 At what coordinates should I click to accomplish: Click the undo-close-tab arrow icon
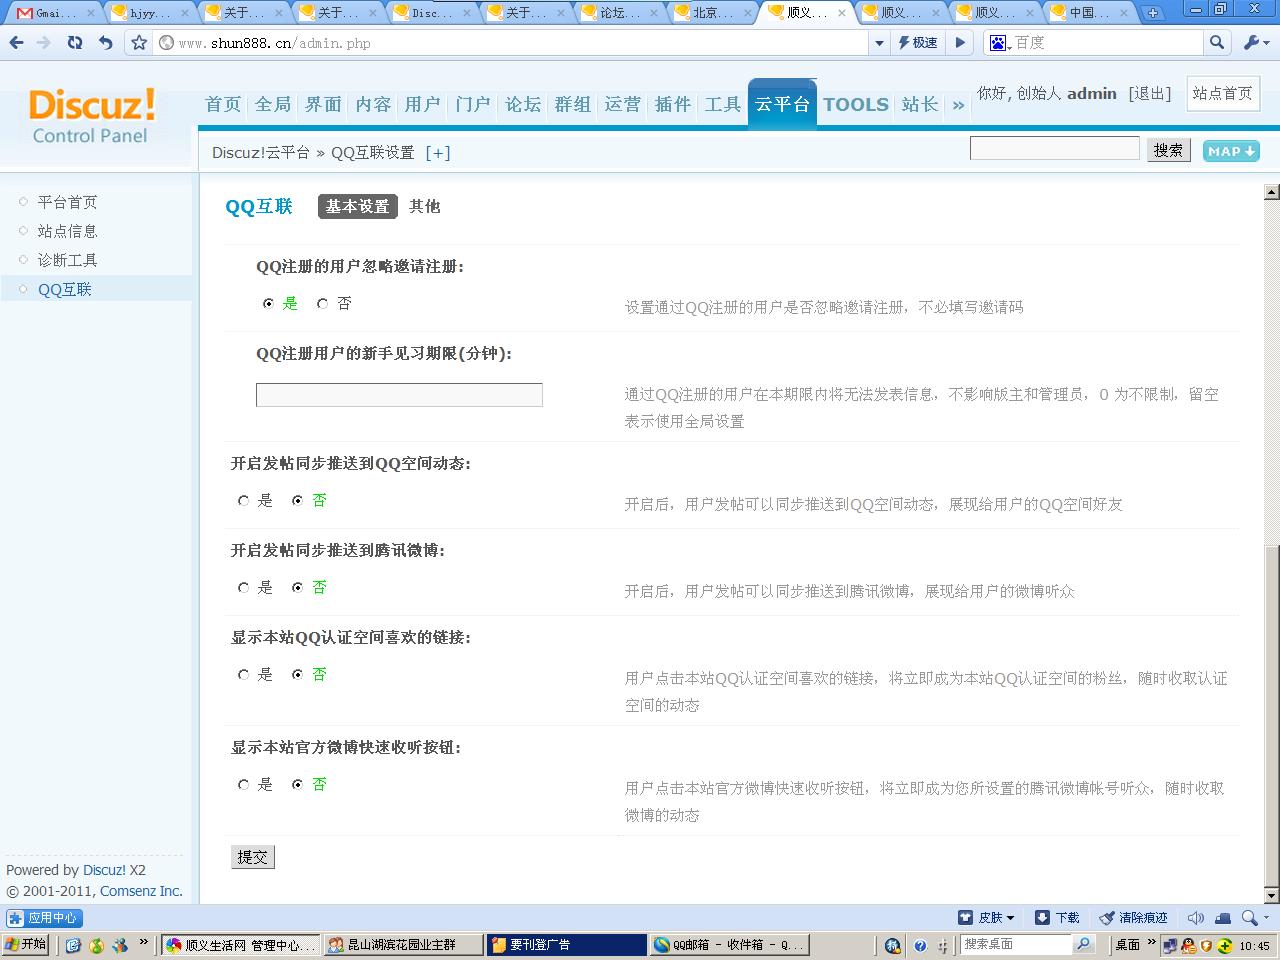click(x=106, y=43)
